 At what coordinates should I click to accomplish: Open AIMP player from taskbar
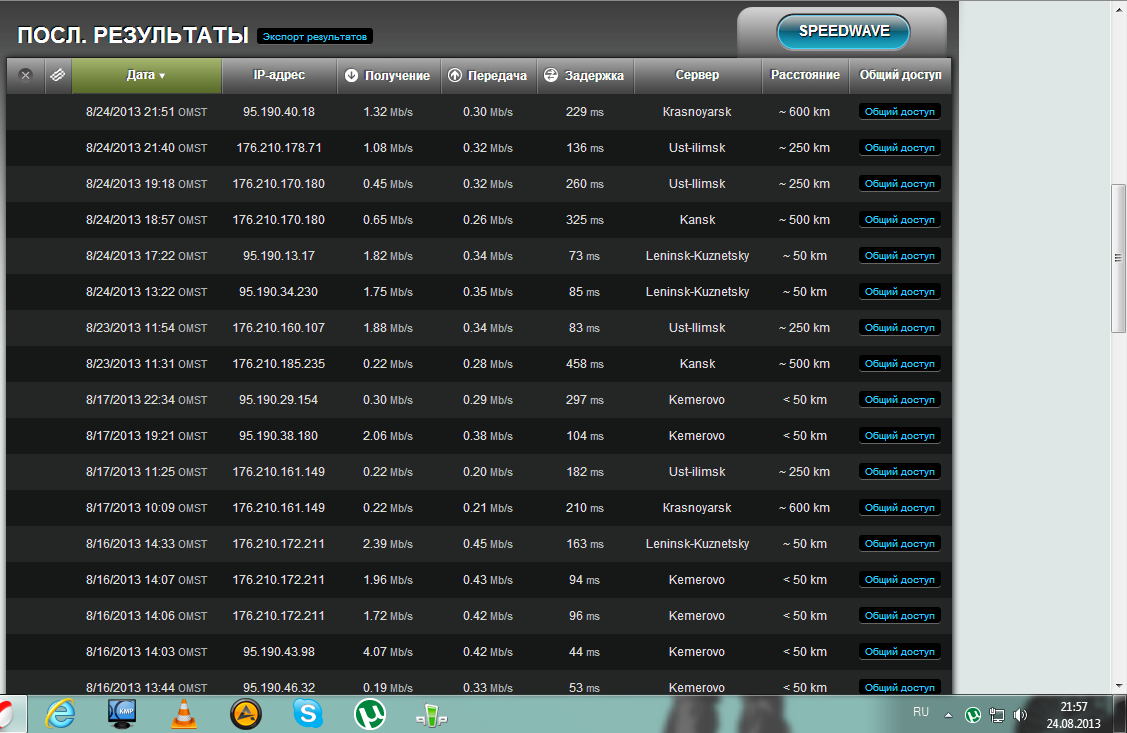click(x=246, y=714)
